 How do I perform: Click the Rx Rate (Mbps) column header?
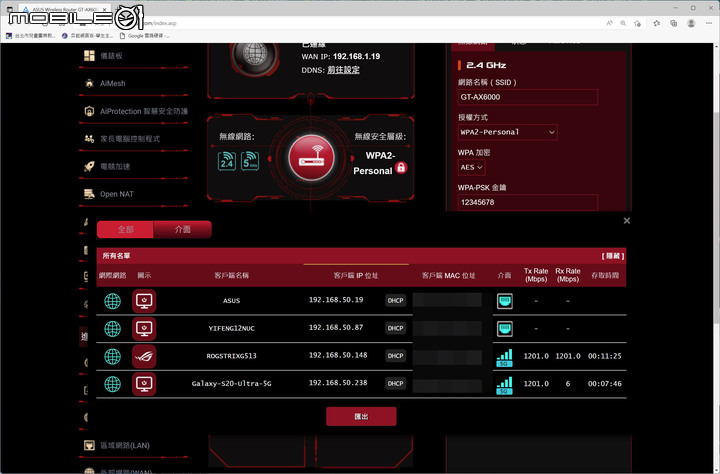[568, 275]
